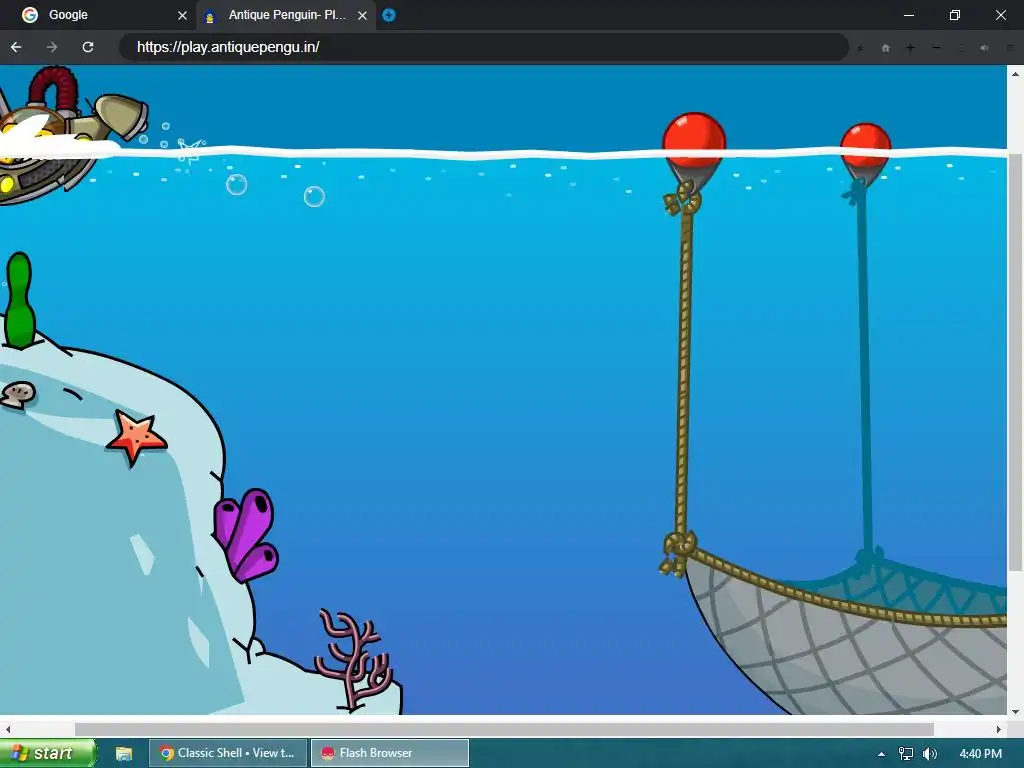Click the golden rope under the buoy
This screenshot has width=1024, height=768.
tap(684, 372)
